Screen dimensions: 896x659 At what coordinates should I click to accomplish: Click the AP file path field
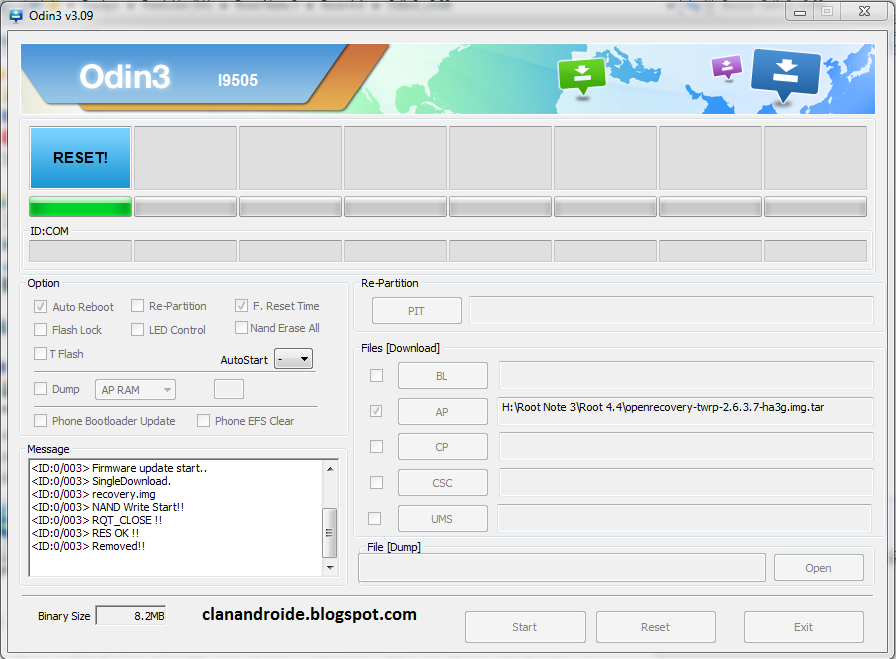(x=685, y=411)
